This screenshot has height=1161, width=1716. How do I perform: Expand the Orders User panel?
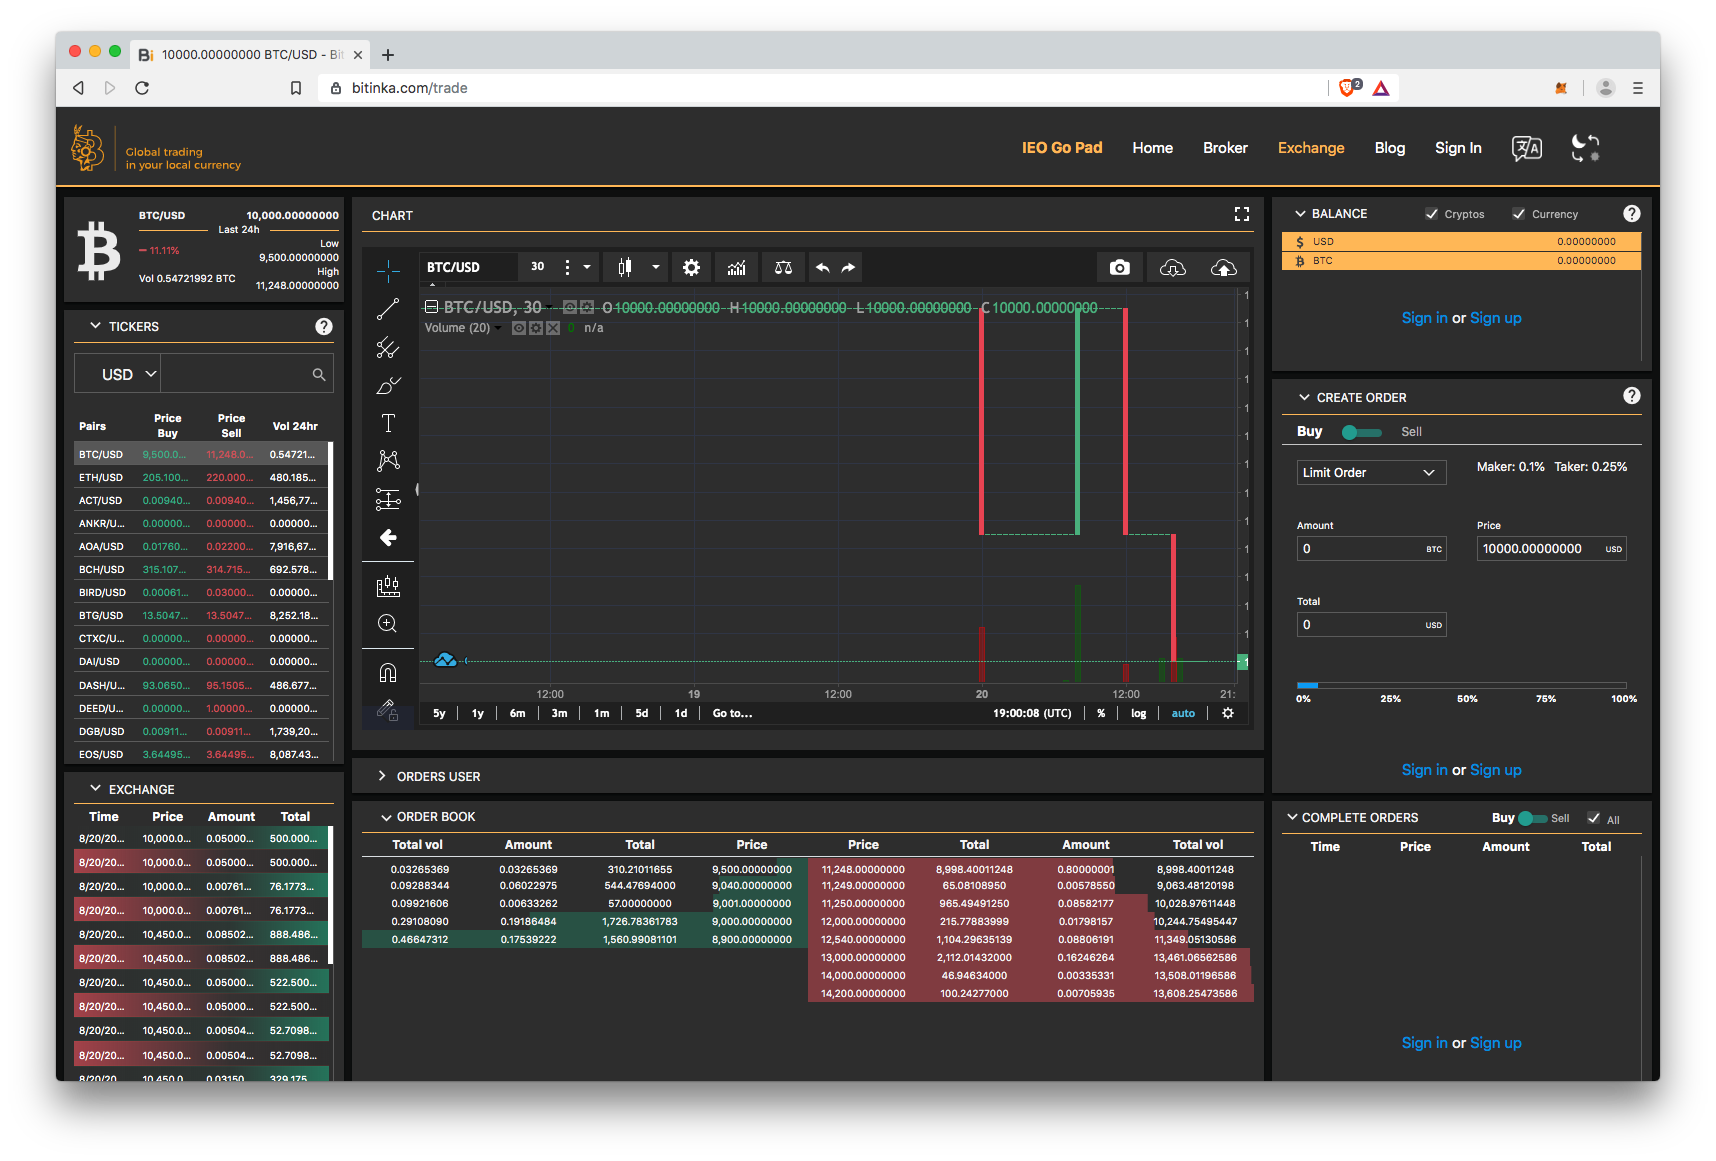point(382,776)
